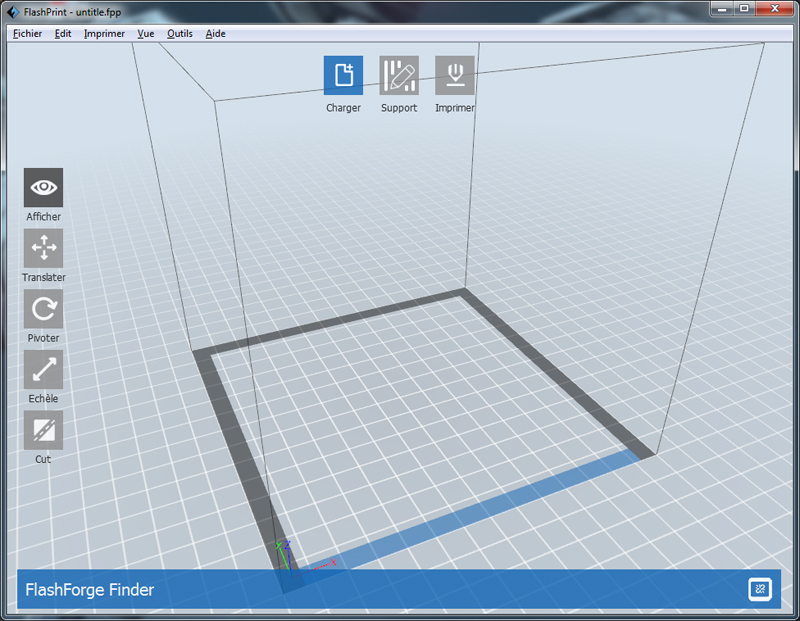The height and width of the screenshot is (621, 800).
Task: Select the Pivoter rotate tool
Action: 43,309
